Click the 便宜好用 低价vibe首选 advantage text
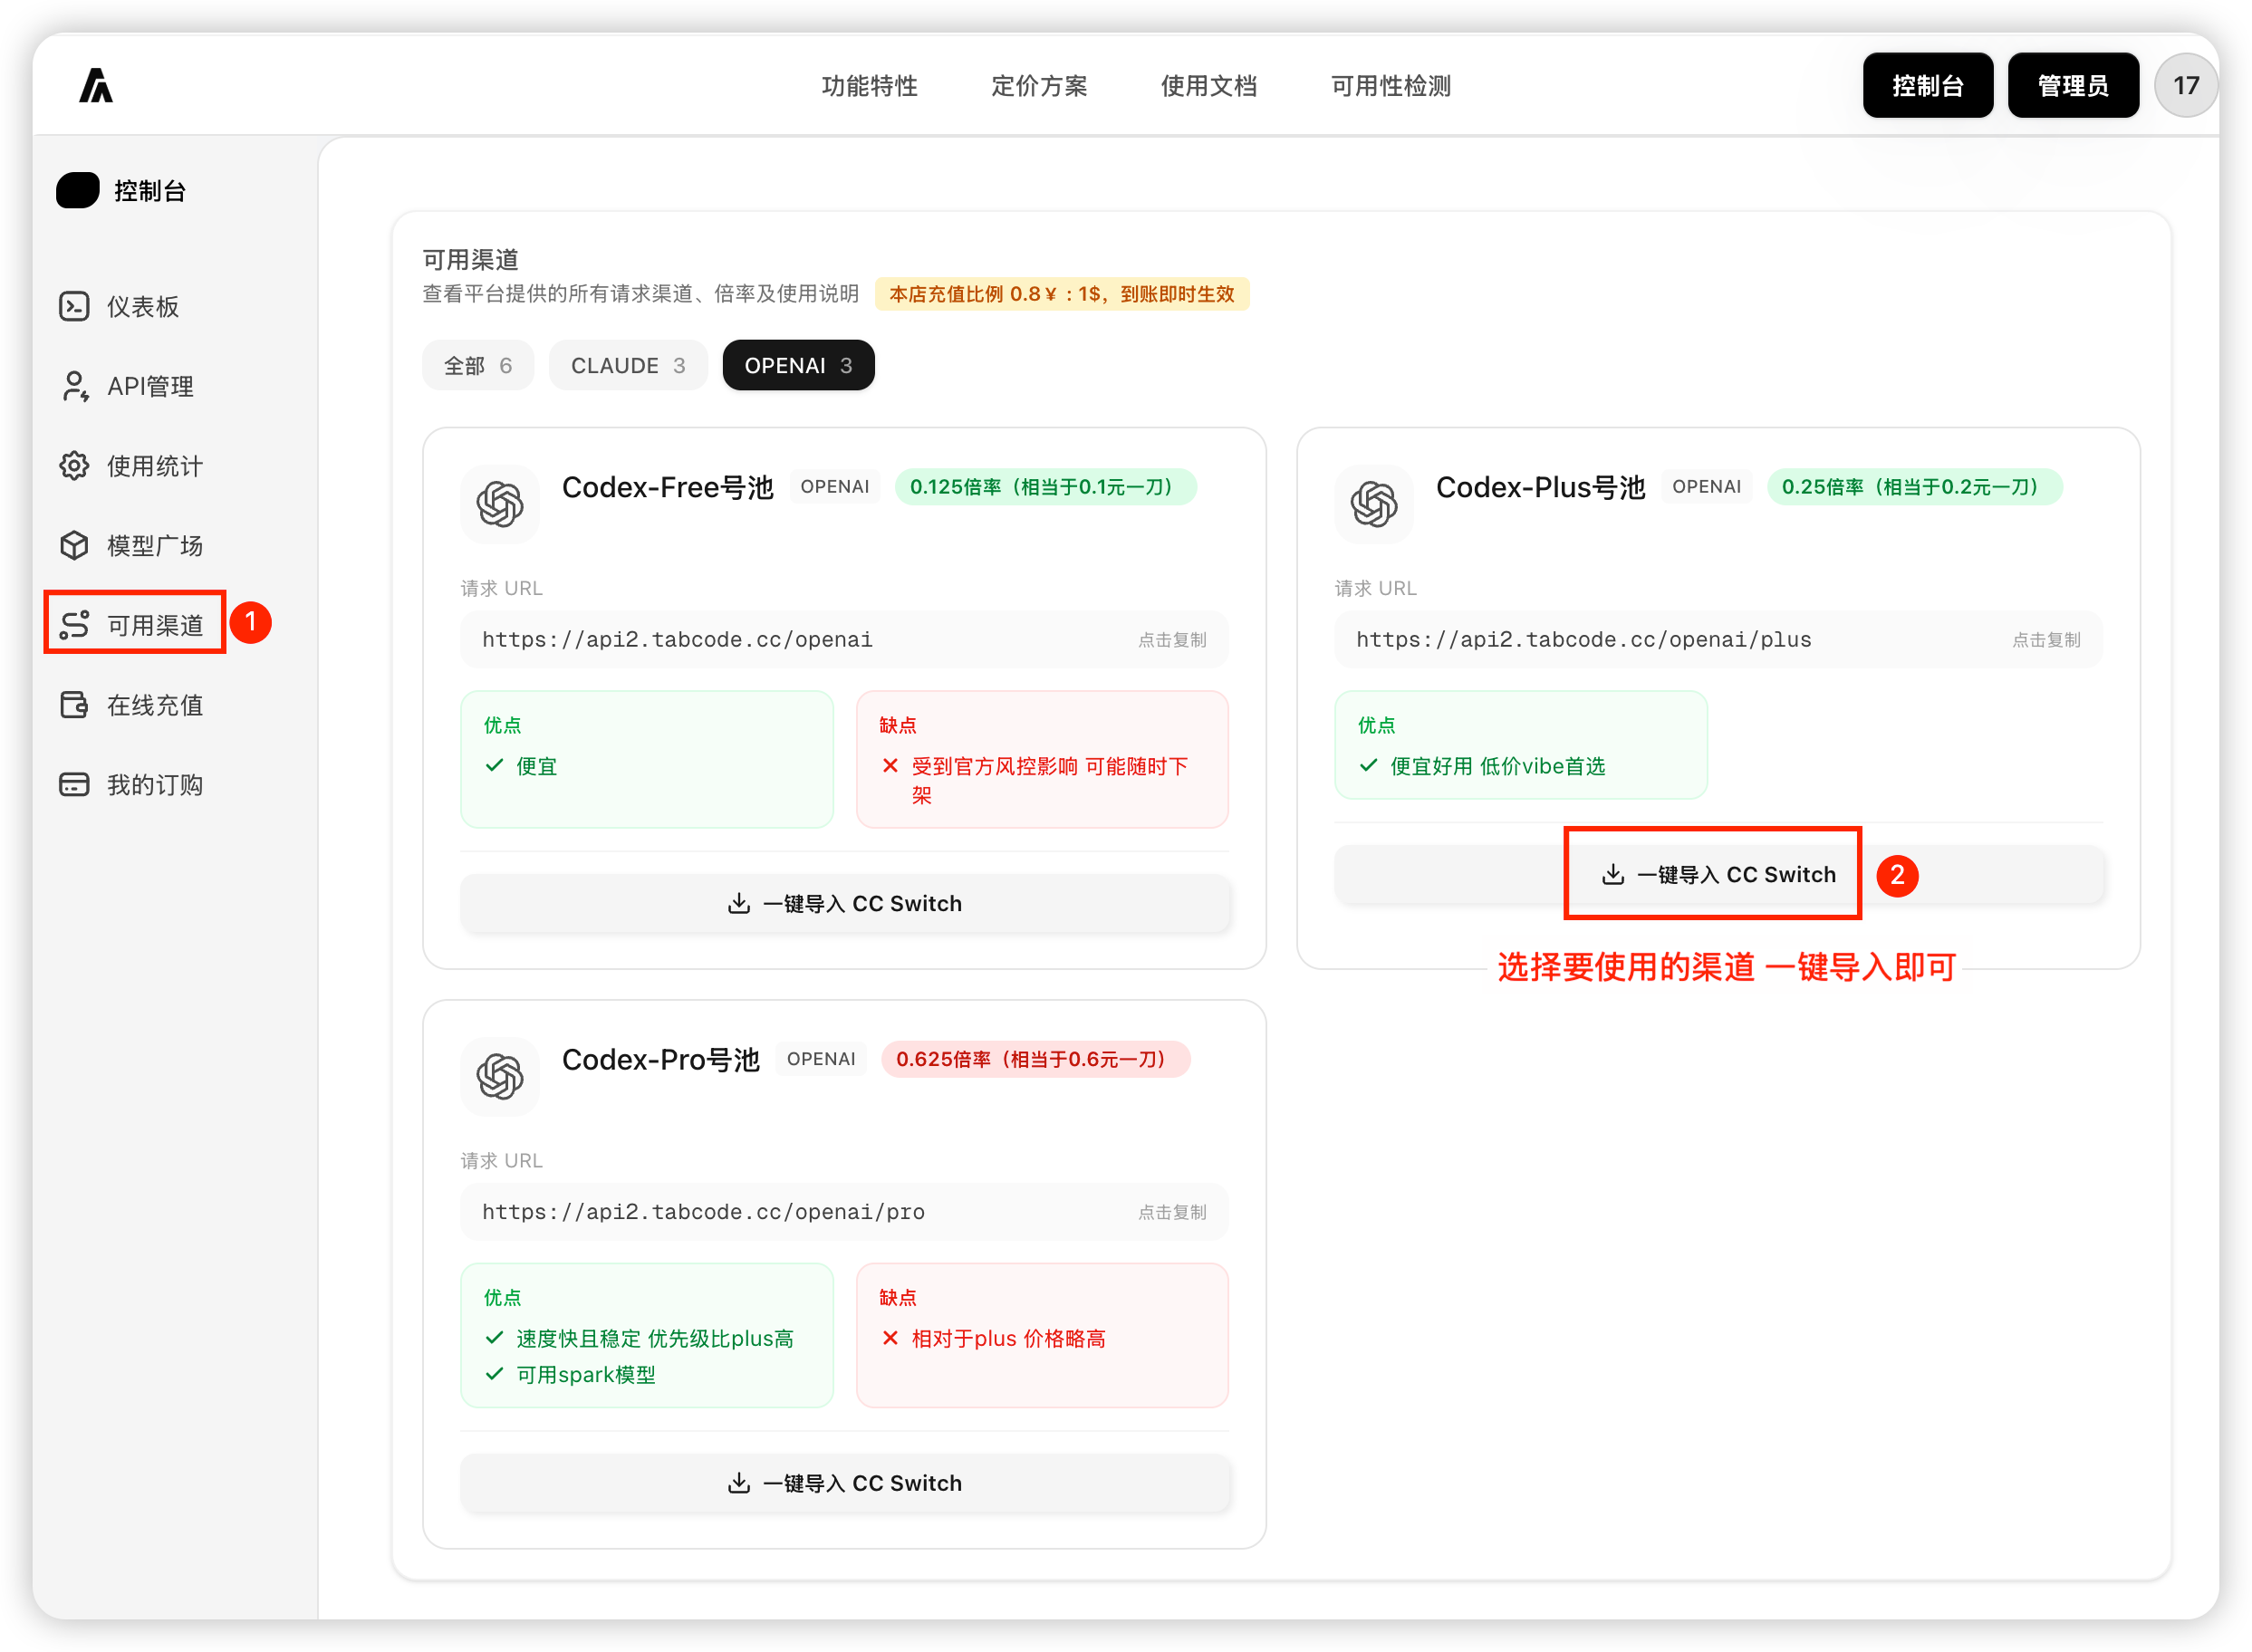The image size is (2252, 1652). [x=1498, y=767]
